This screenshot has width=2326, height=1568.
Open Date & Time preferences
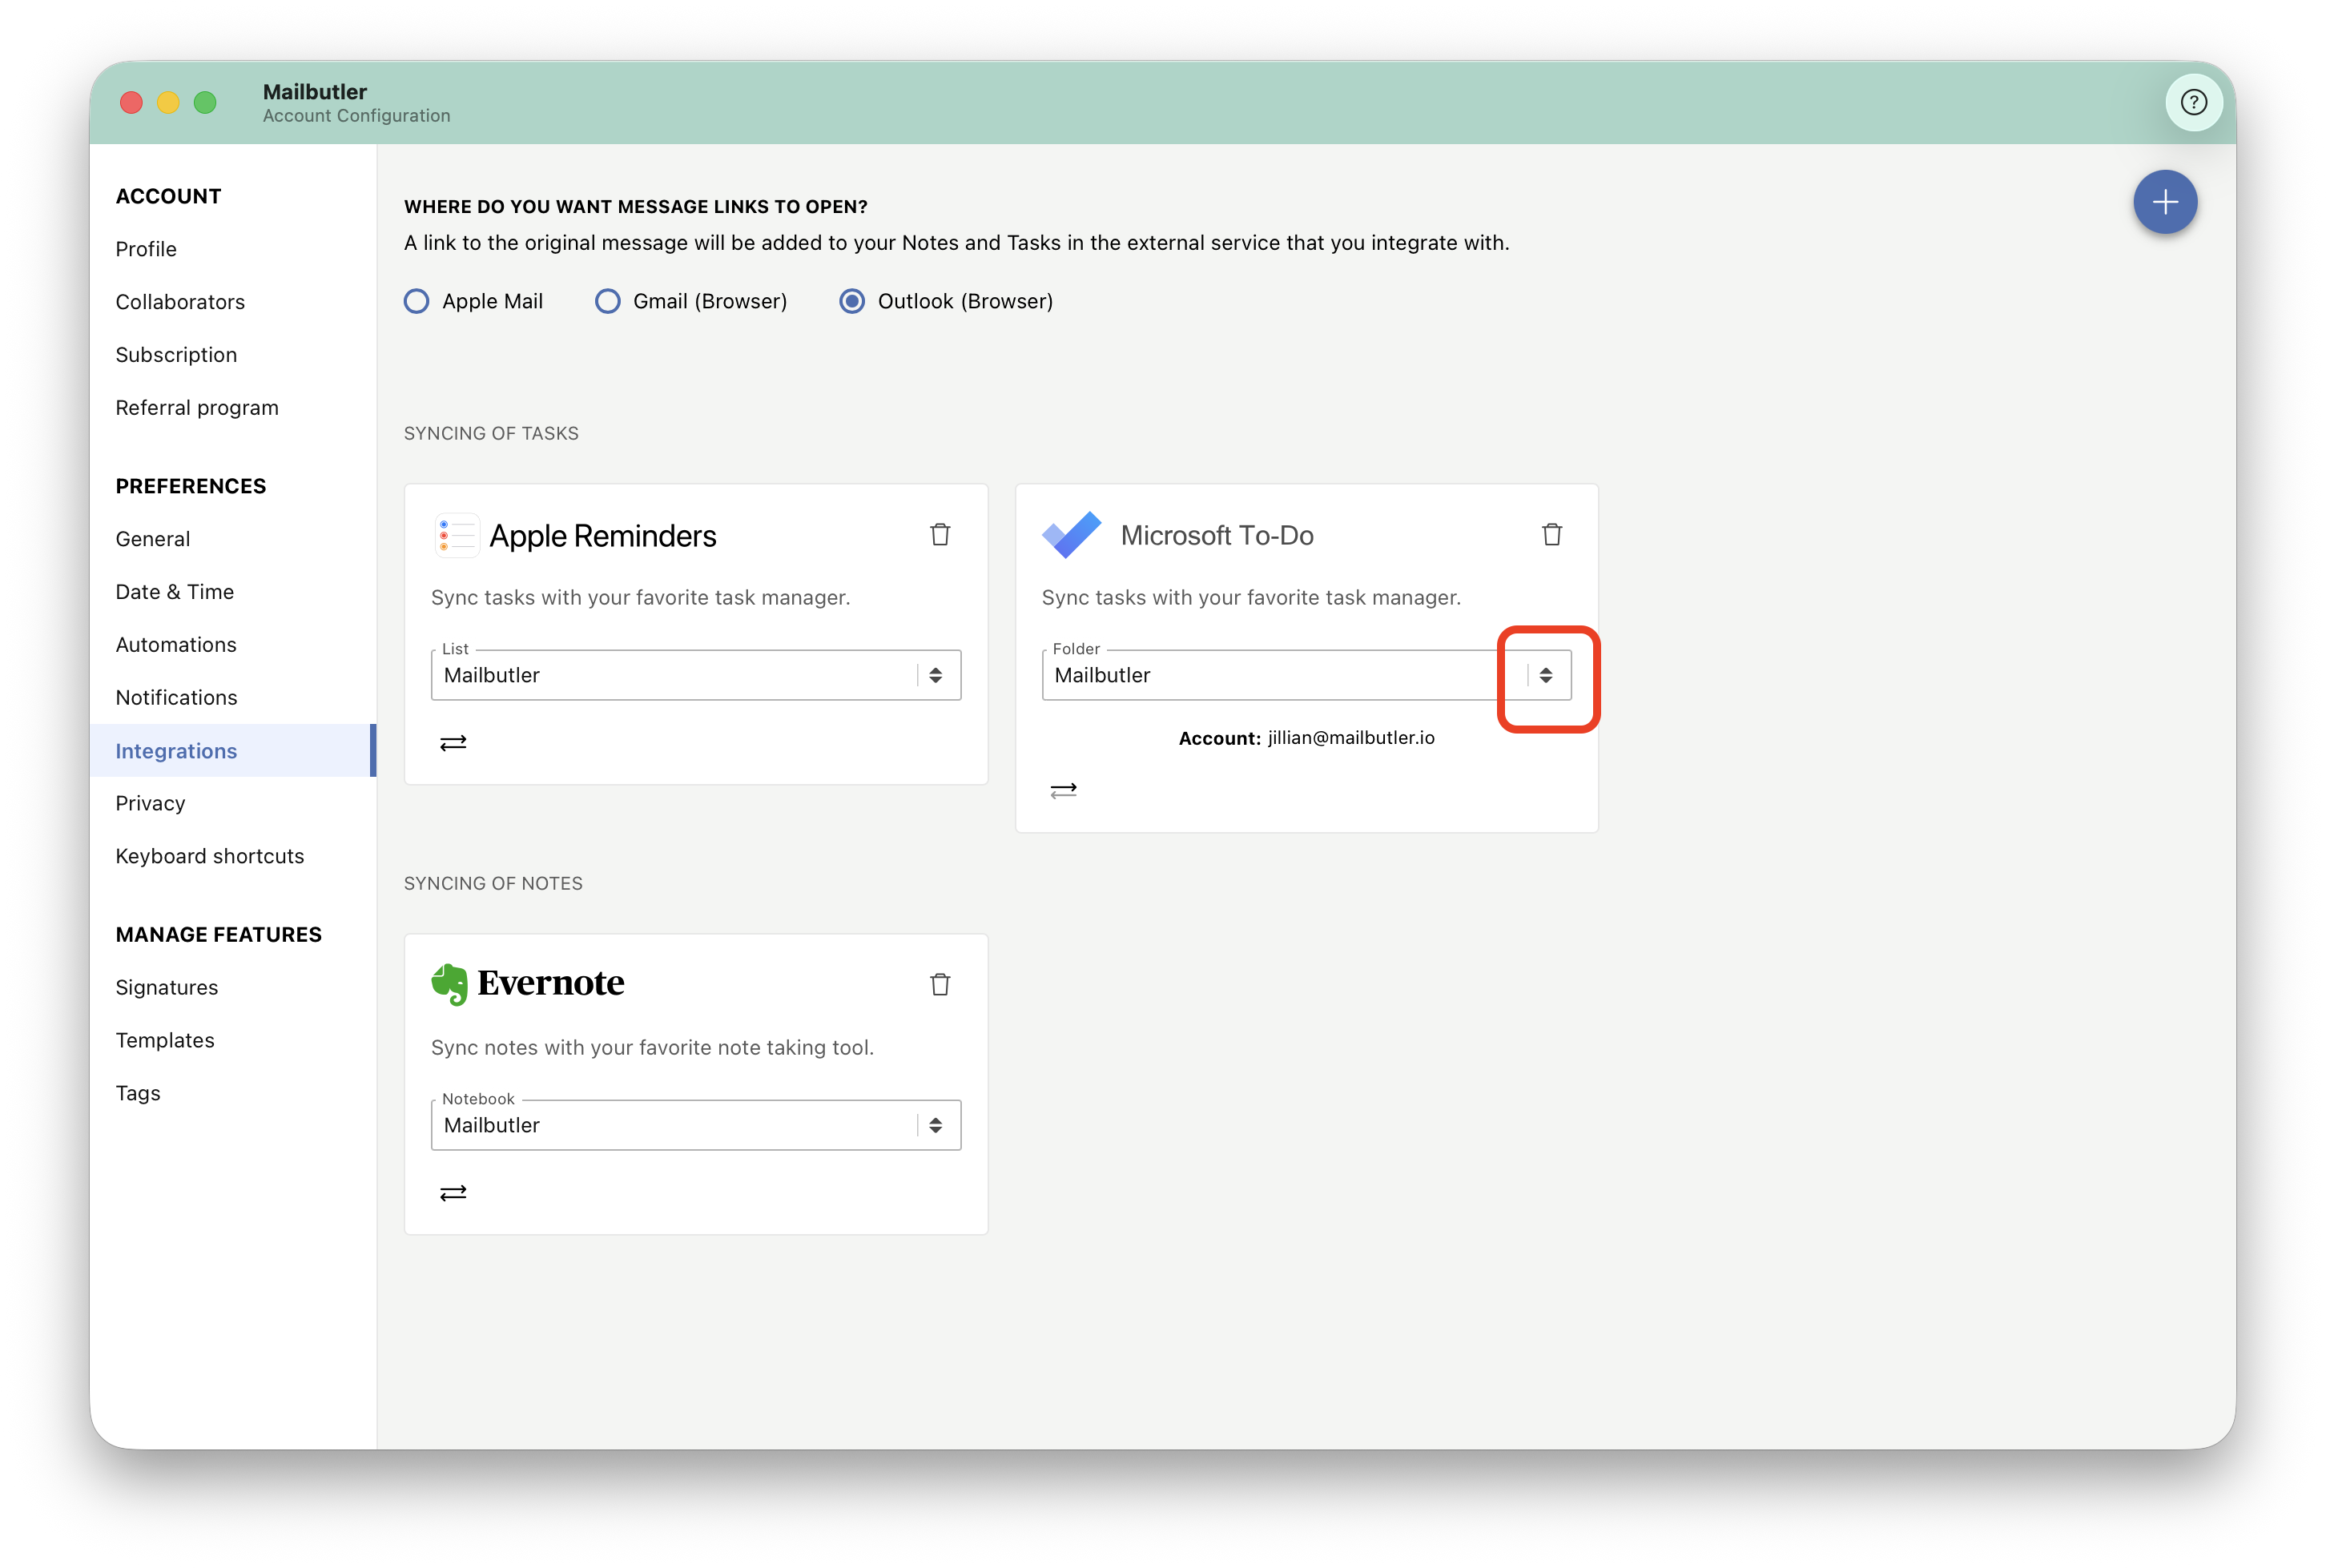[x=174, y=592]
